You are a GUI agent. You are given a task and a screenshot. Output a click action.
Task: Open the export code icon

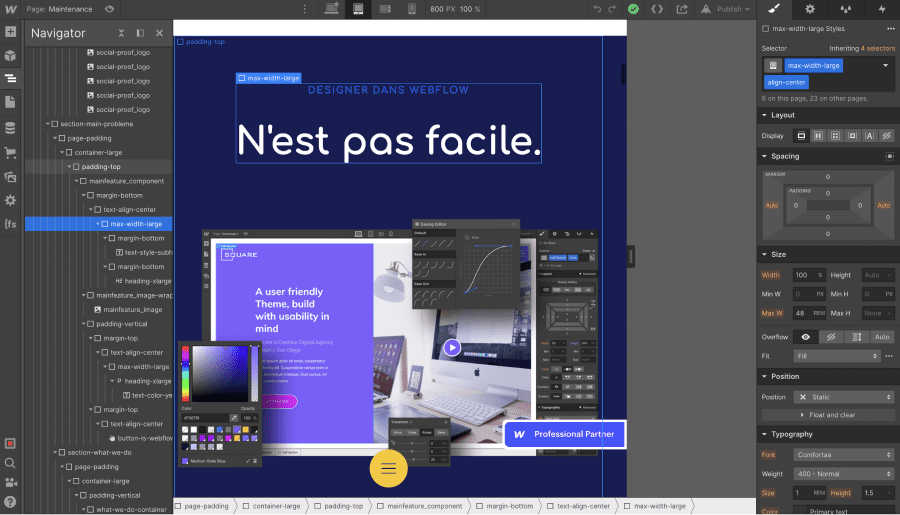point(657,9)
